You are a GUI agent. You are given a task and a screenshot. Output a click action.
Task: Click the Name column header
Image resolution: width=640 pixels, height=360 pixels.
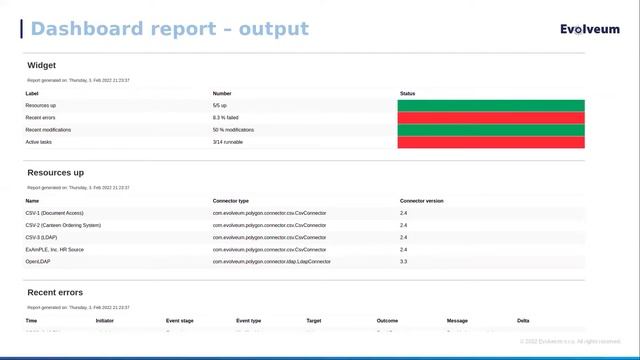(32, 201)
